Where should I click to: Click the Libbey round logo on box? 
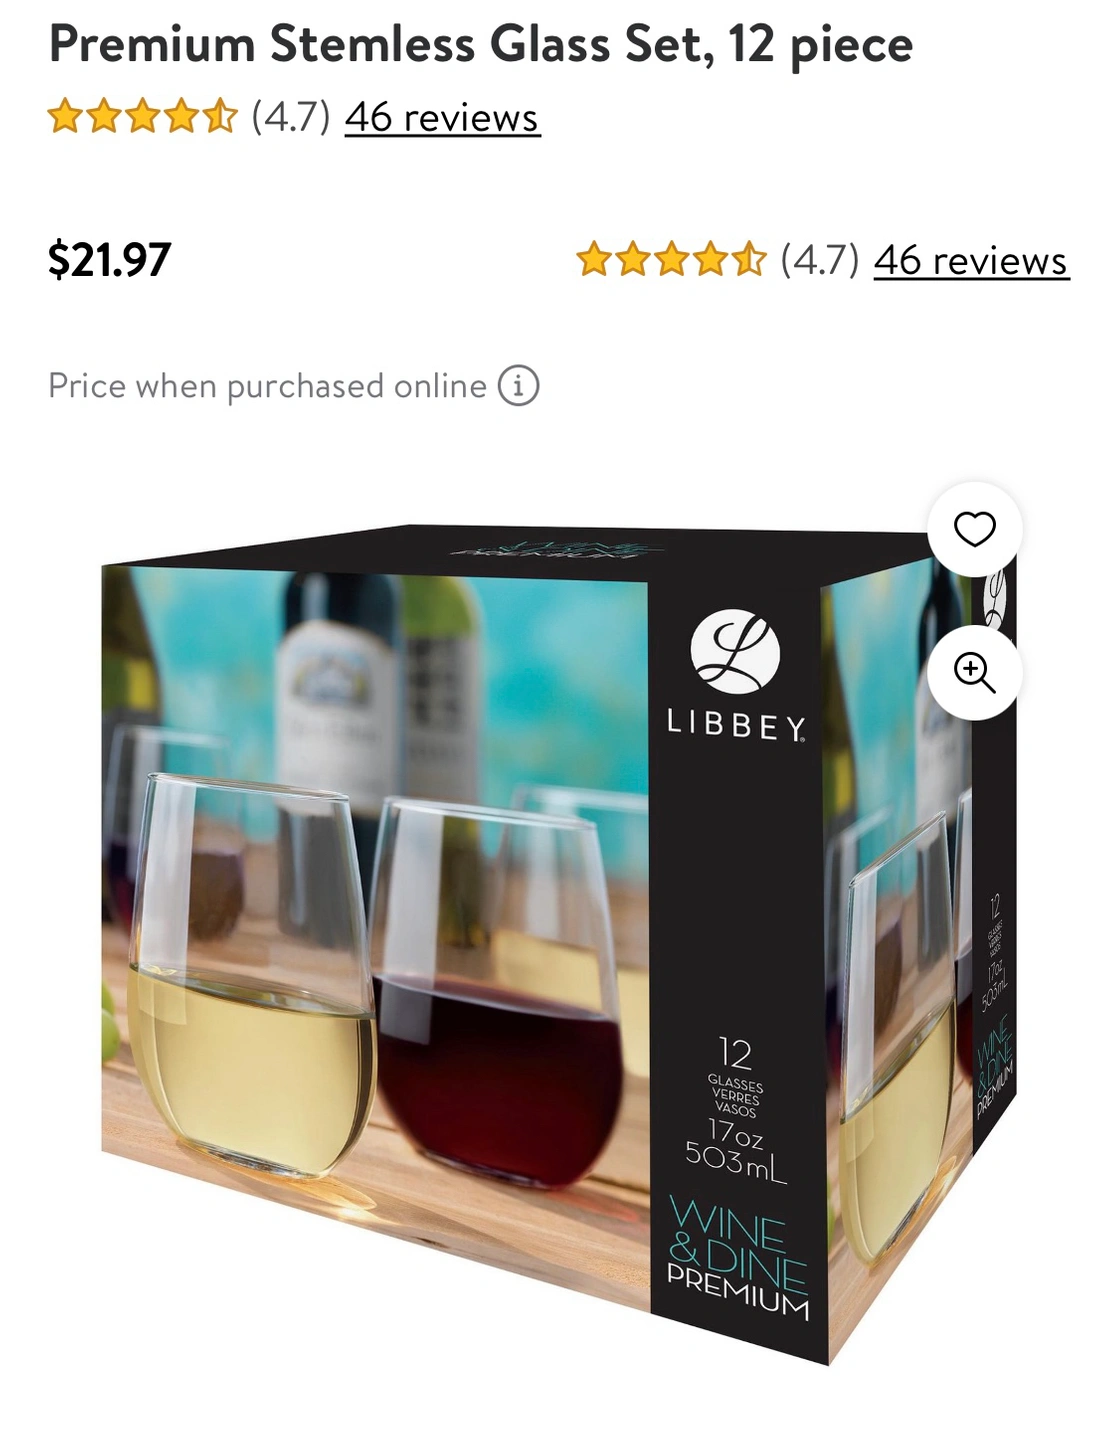point(735,651)
